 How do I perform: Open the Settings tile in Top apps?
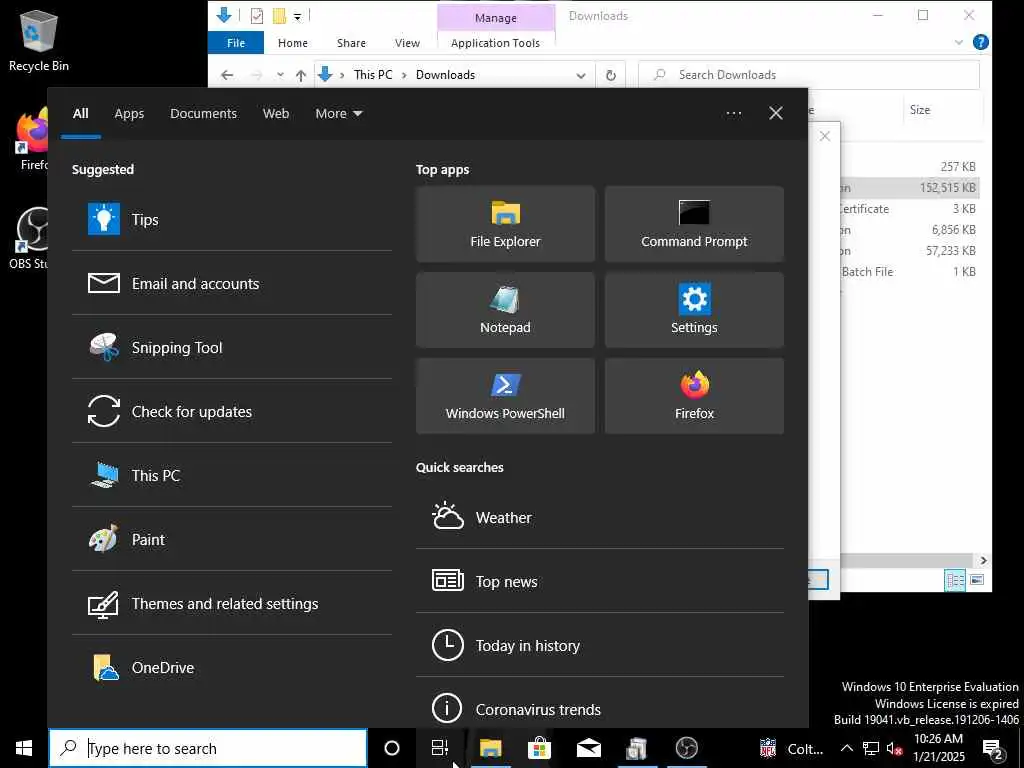click(694, 310)
